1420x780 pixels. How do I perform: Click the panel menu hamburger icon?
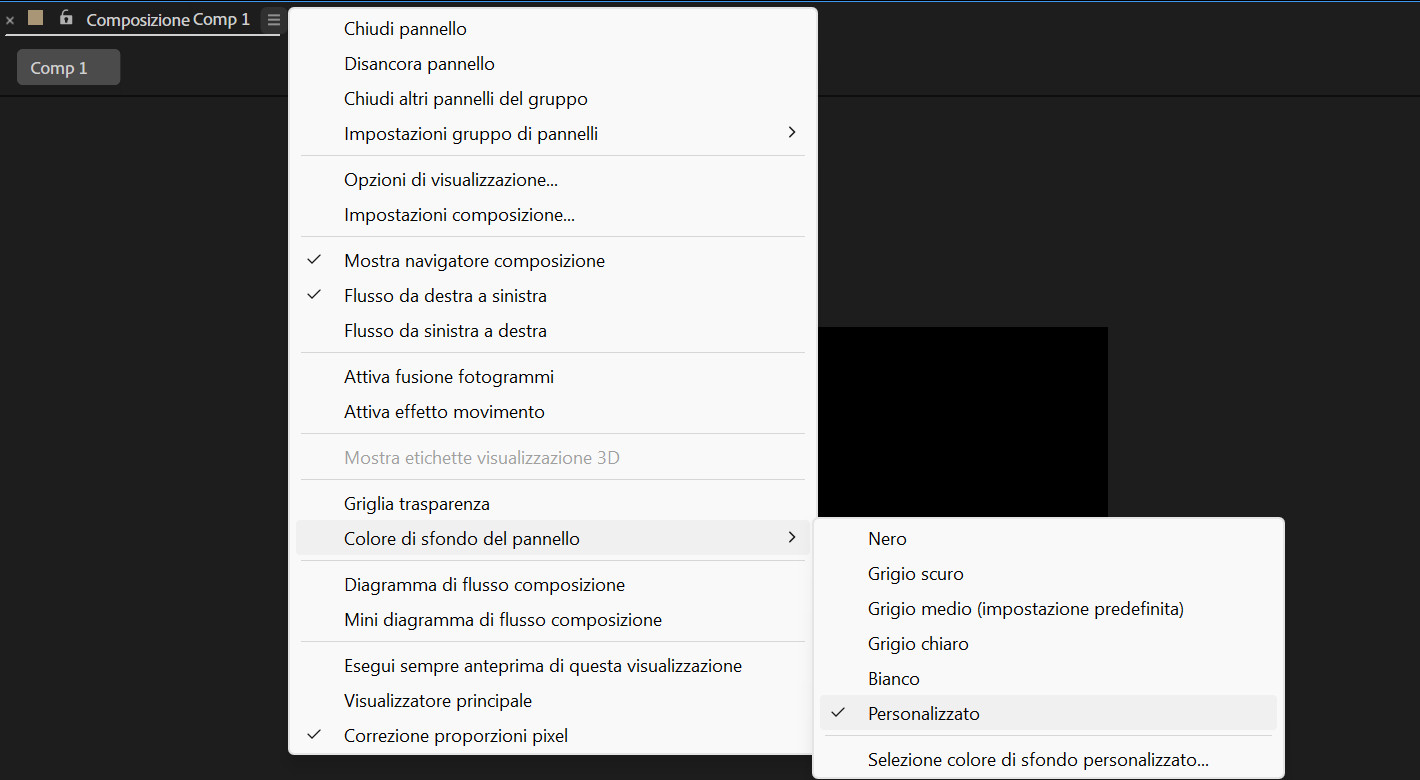(x=274, y=20)
